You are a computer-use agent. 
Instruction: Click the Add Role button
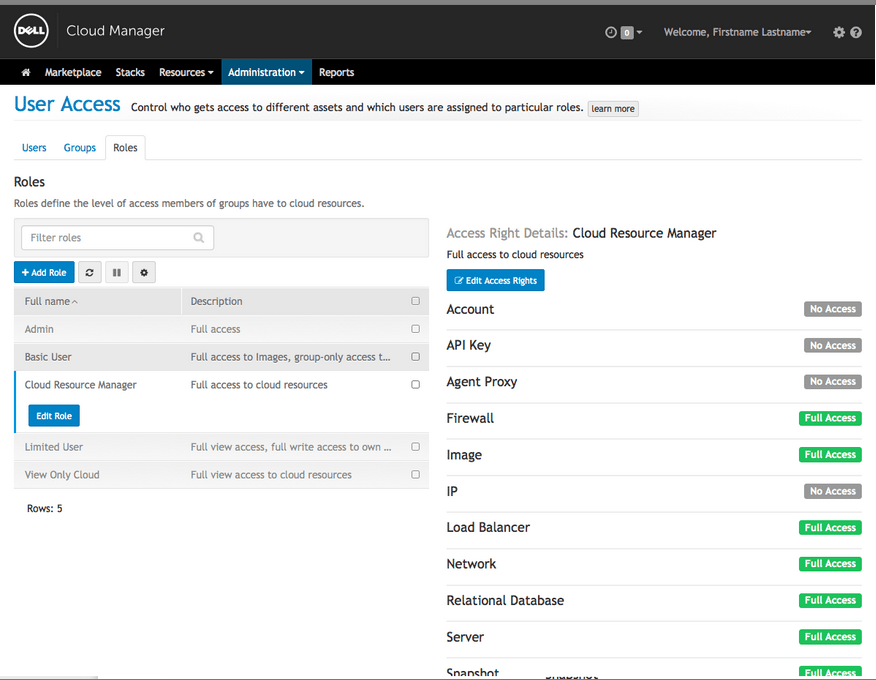(44, 273)
